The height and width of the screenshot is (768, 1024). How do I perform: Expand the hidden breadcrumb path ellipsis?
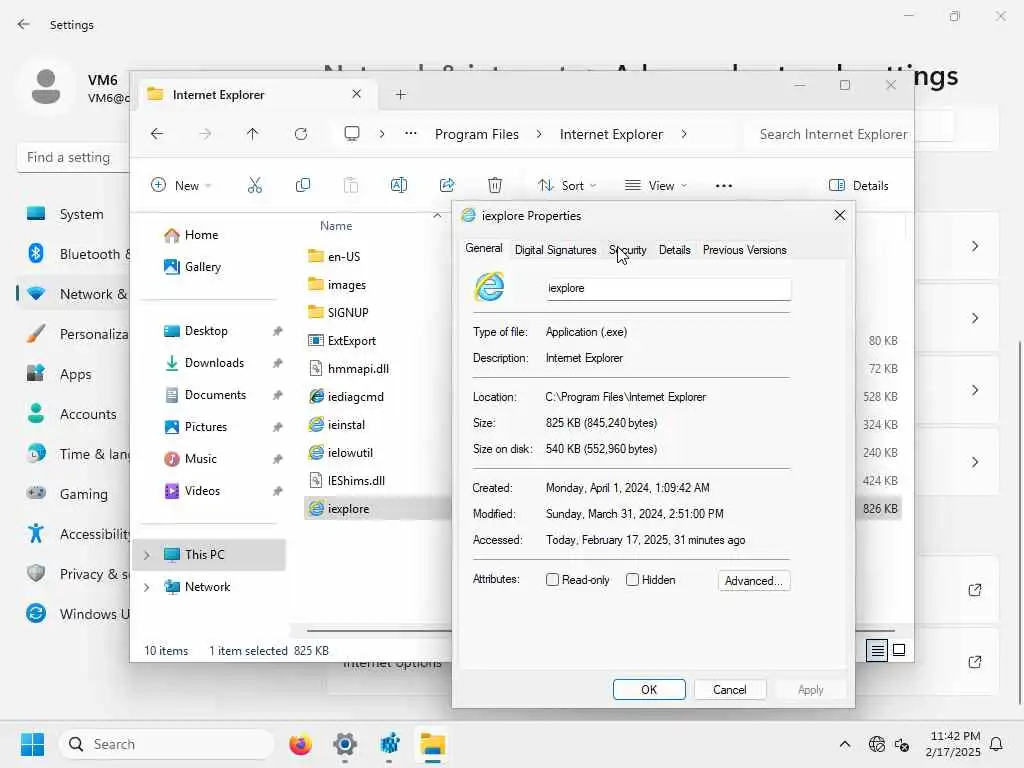pyautogui.click(x=410, y=134)
